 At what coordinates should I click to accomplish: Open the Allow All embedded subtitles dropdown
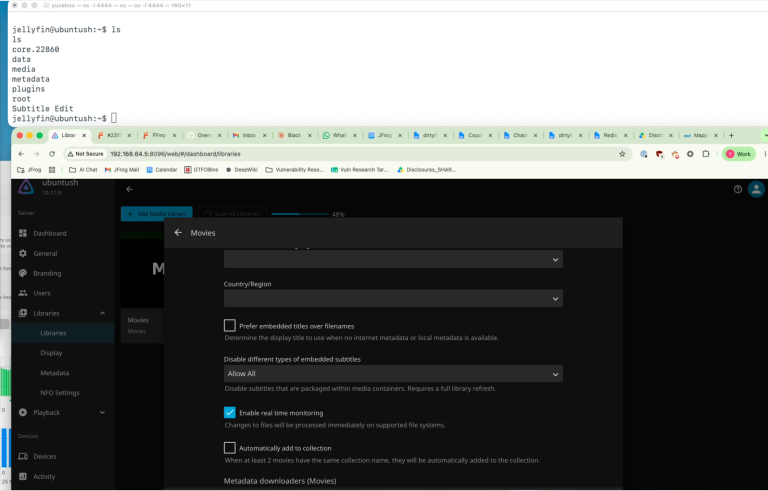coord(393,374)
